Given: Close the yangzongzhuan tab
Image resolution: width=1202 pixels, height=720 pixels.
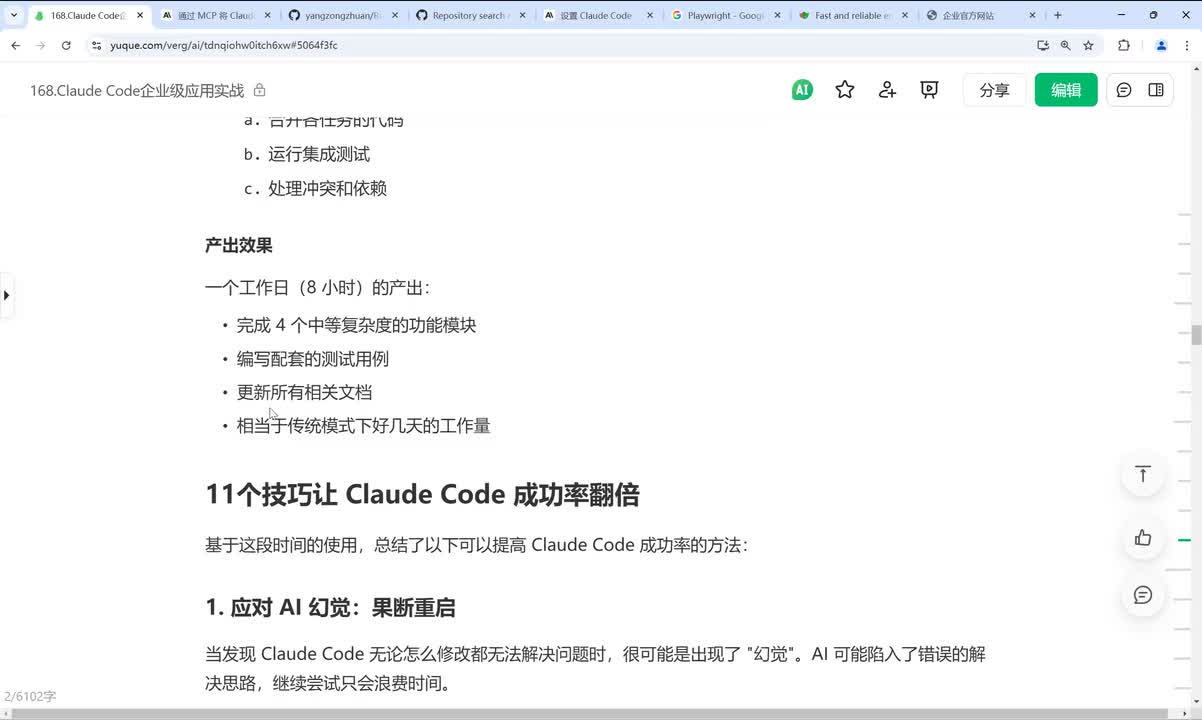Looking at the screenshot, I should 395,15.
